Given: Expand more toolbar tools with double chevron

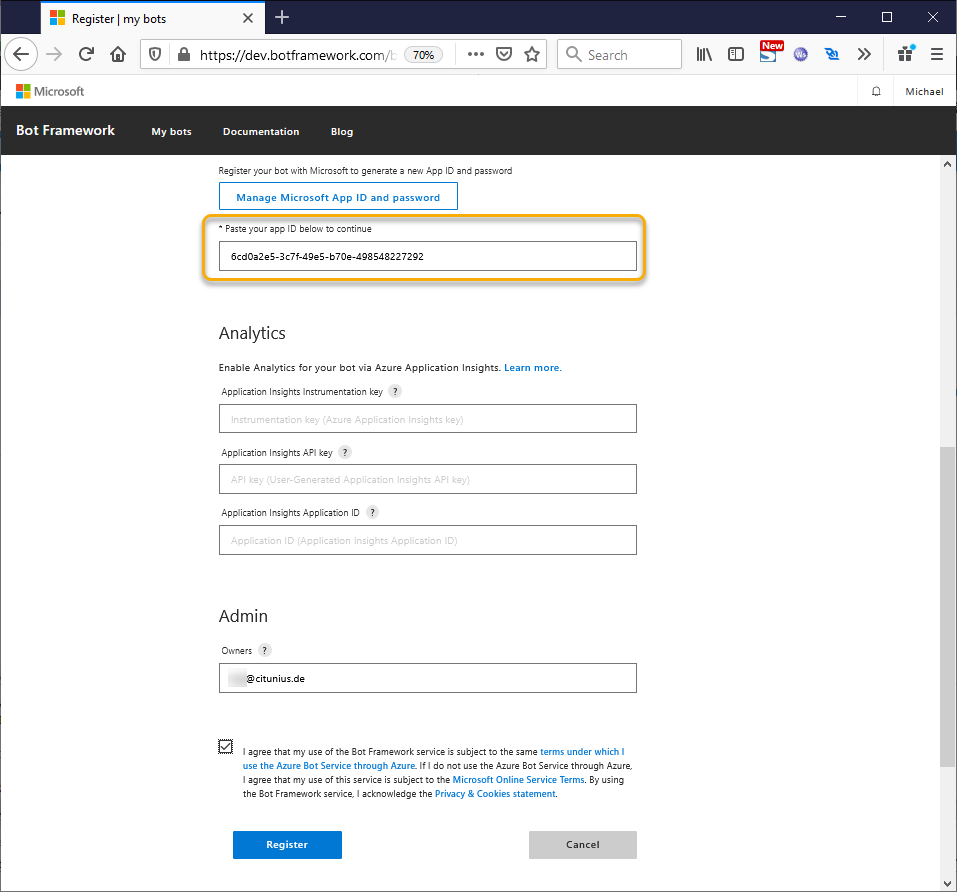Looking at the screenshot, I should coord(864,54).
